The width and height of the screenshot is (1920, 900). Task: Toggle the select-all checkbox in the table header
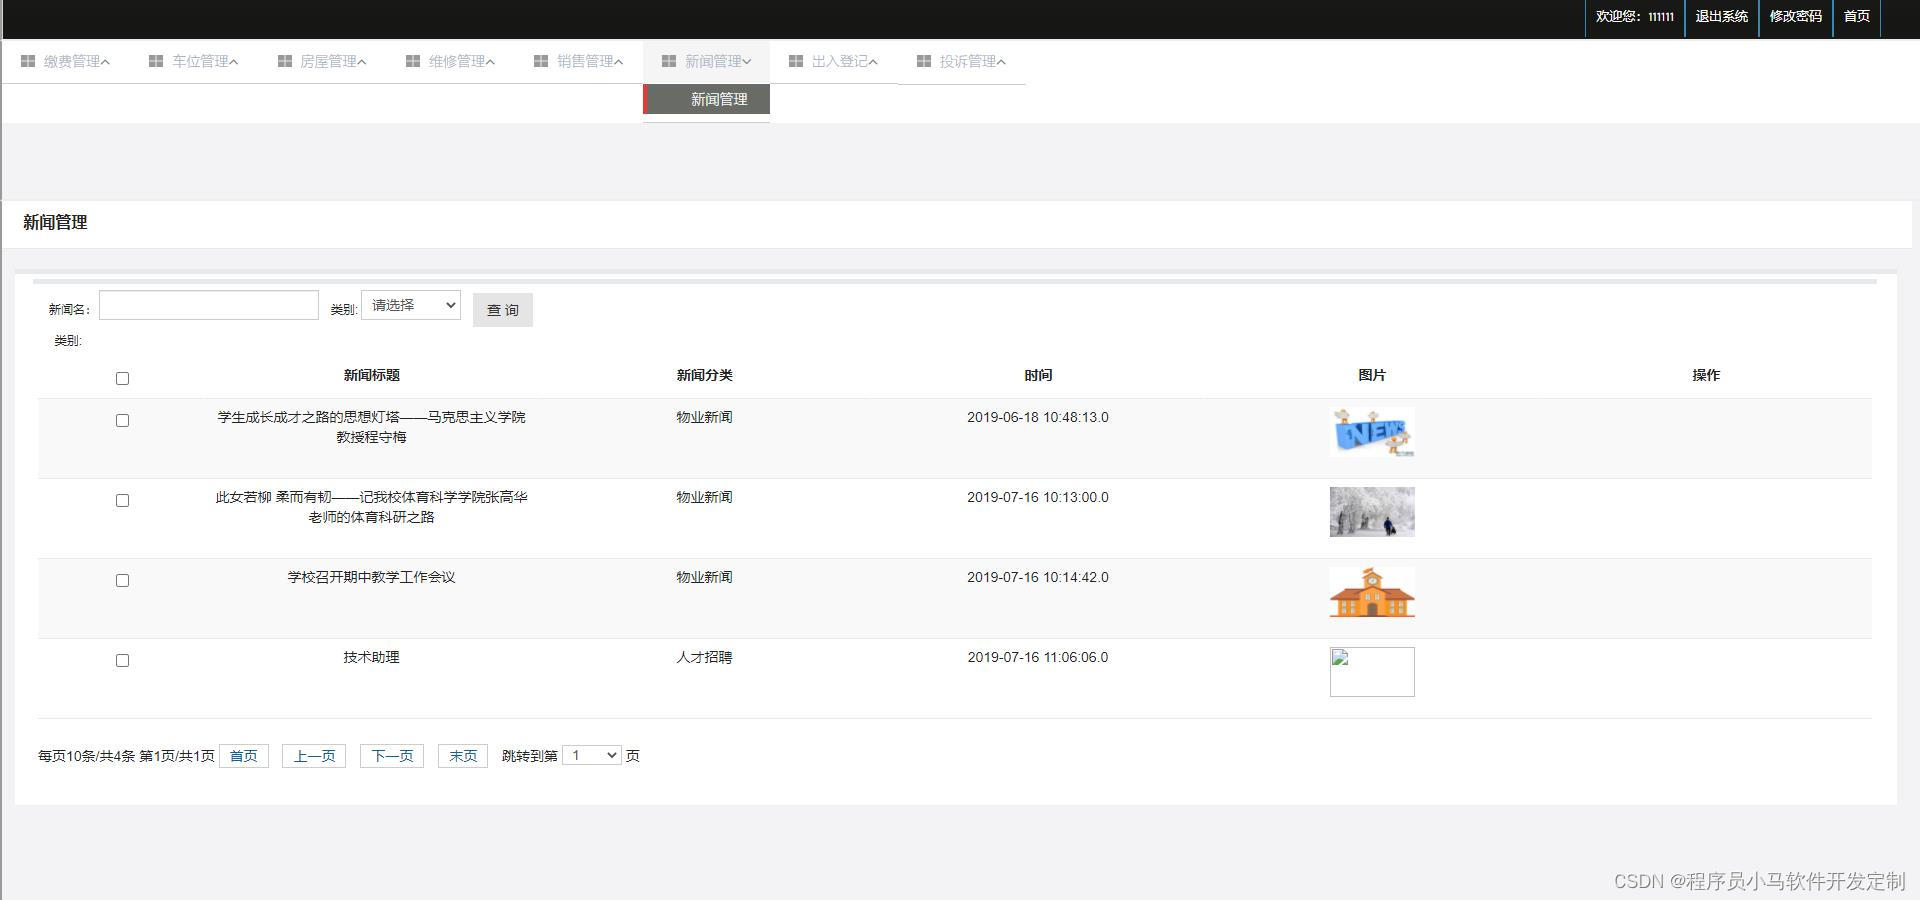pos(122,378)
